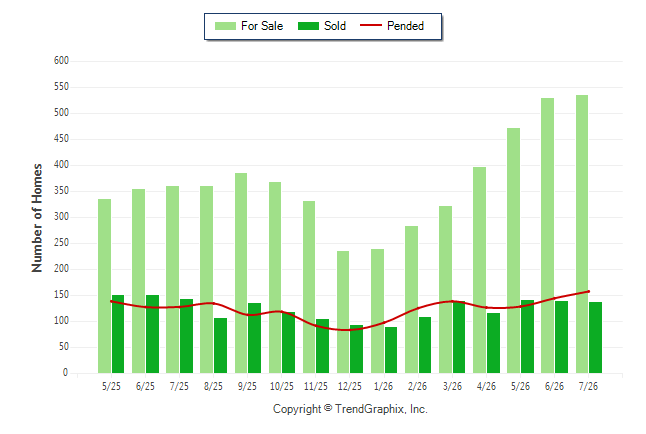Image resolution: width=646 pixels, height=434 pixels.
Task: Toggle the For Sale series legend label
Action: 262,26
